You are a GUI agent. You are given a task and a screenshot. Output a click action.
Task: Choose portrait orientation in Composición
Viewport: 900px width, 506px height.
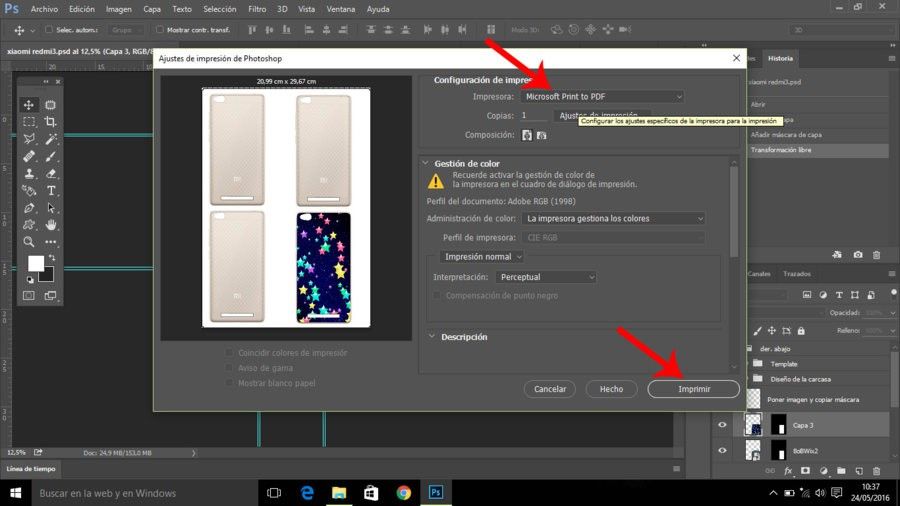coord(527,135)
